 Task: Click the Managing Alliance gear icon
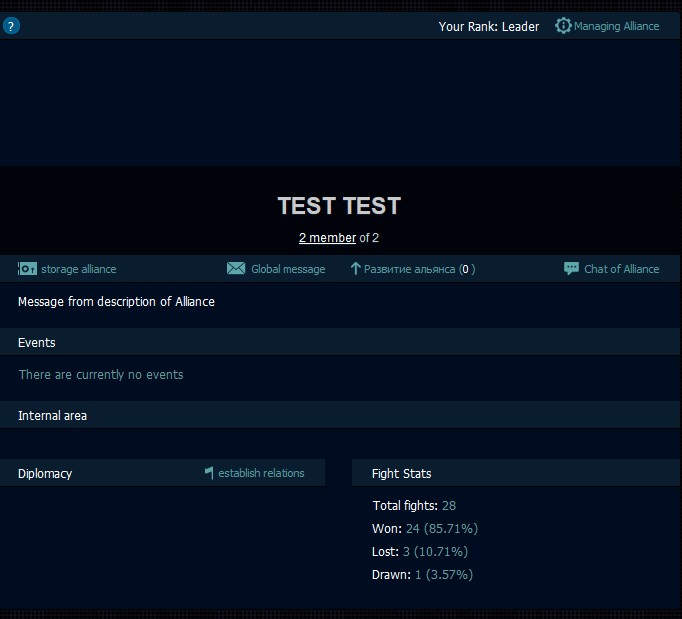(563, 26)
